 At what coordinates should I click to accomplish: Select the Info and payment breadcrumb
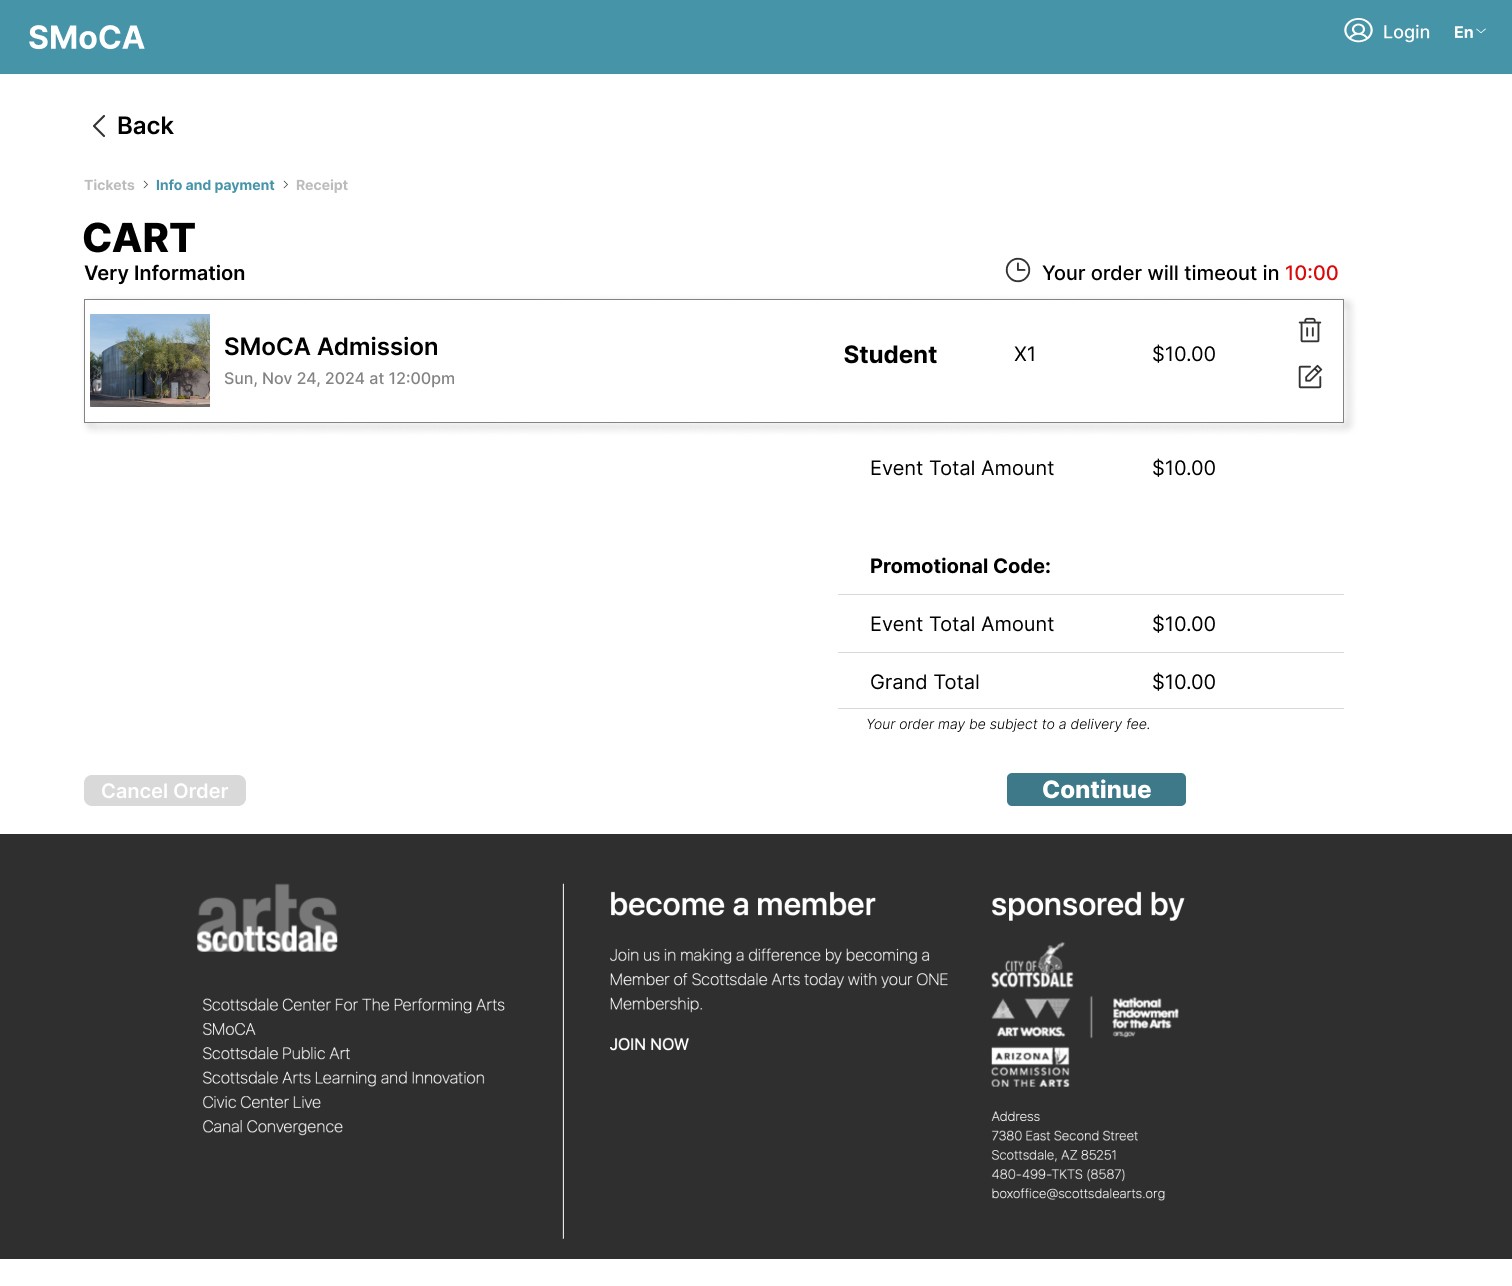pos(215,185)
